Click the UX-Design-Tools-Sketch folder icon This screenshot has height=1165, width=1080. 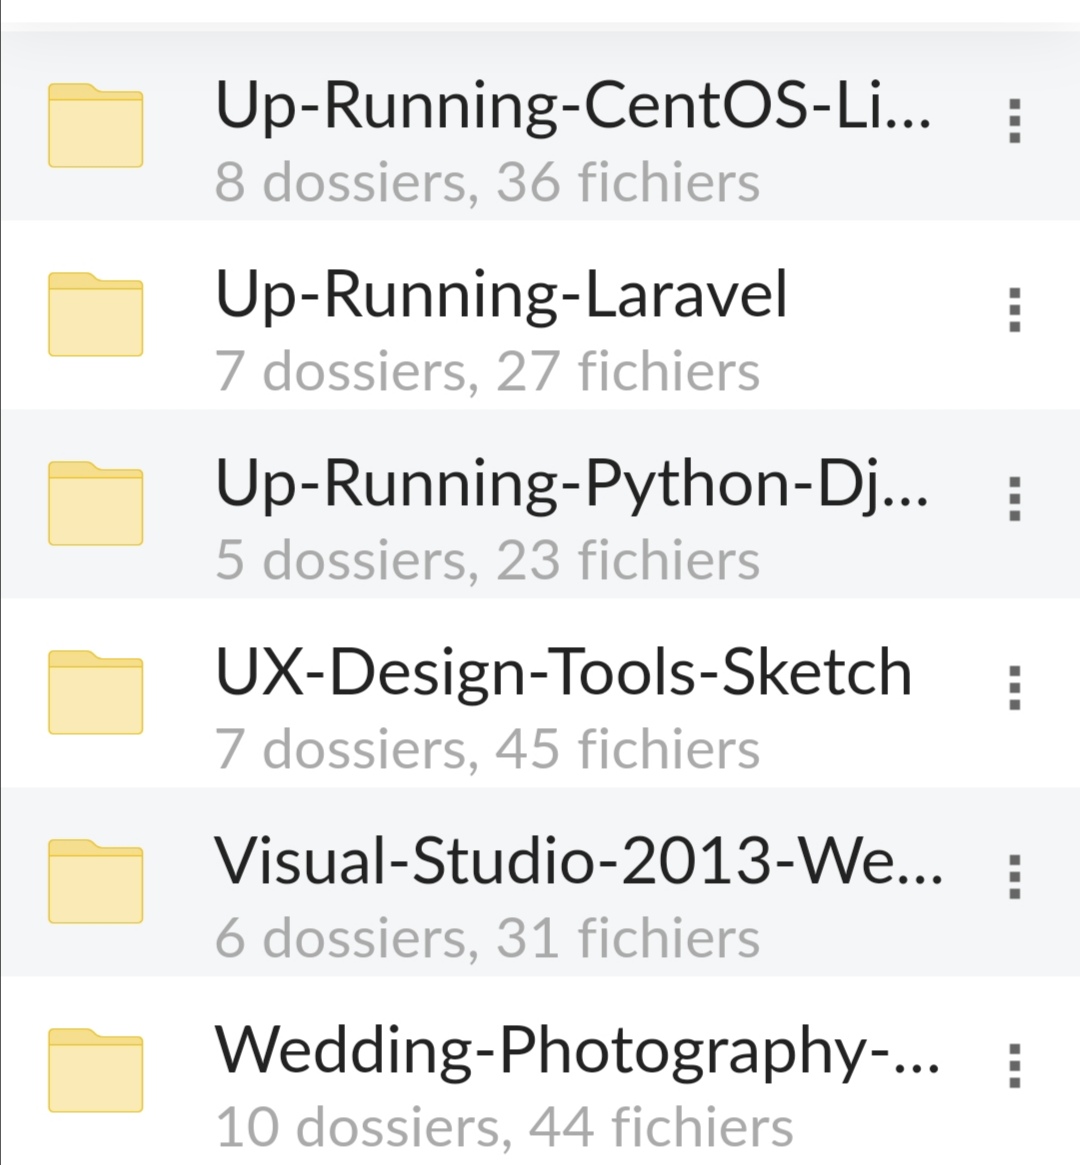(x=95, y=692)
